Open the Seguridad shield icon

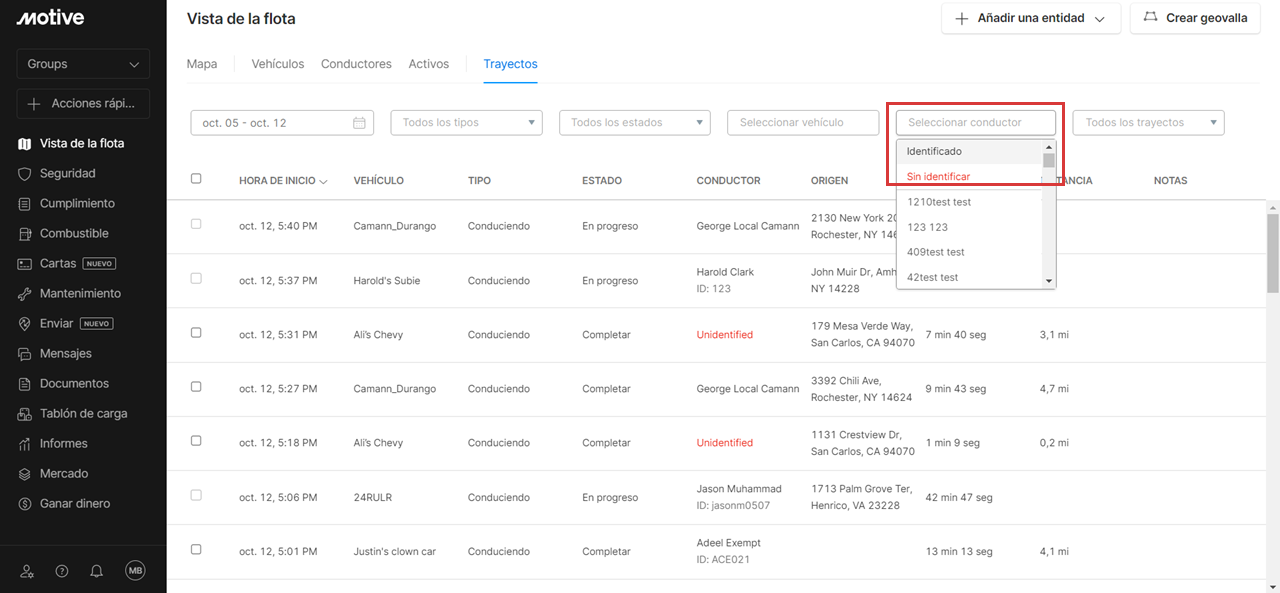click(25, 174)
